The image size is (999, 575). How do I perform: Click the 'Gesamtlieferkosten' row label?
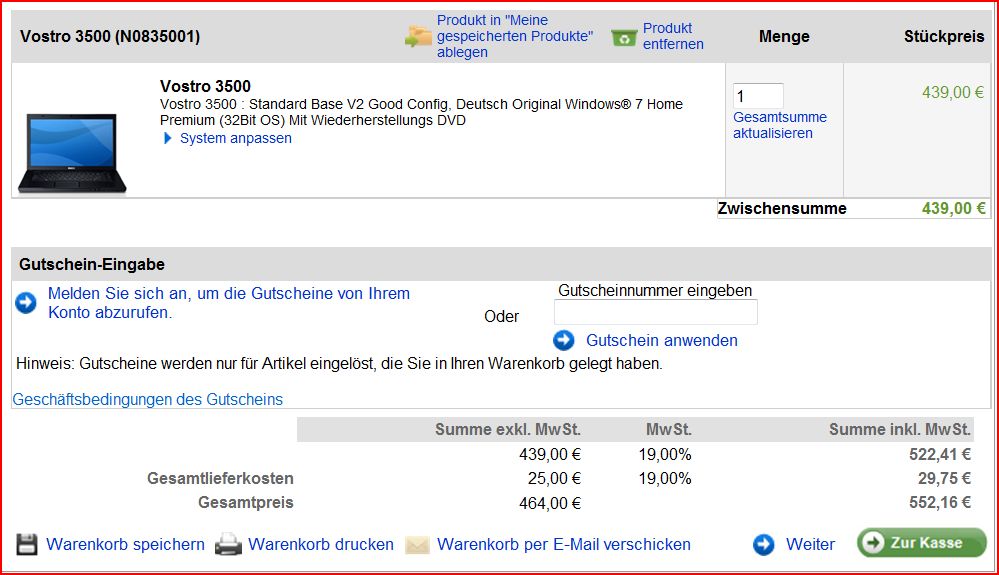[x=220, y=478]
